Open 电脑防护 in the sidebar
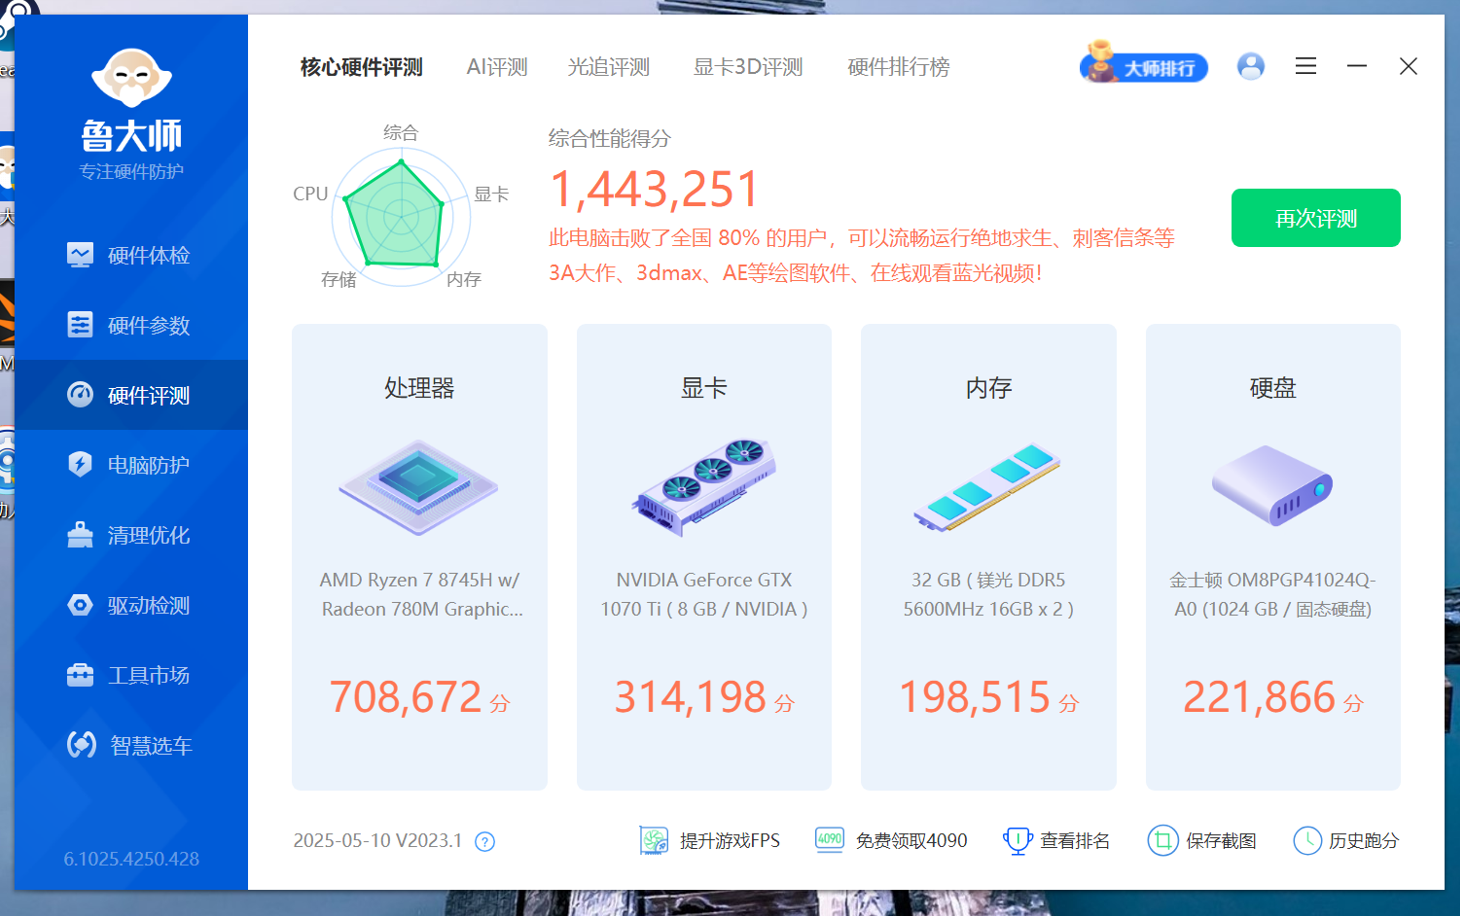The image size is (1460, 916). click(131, 465)
